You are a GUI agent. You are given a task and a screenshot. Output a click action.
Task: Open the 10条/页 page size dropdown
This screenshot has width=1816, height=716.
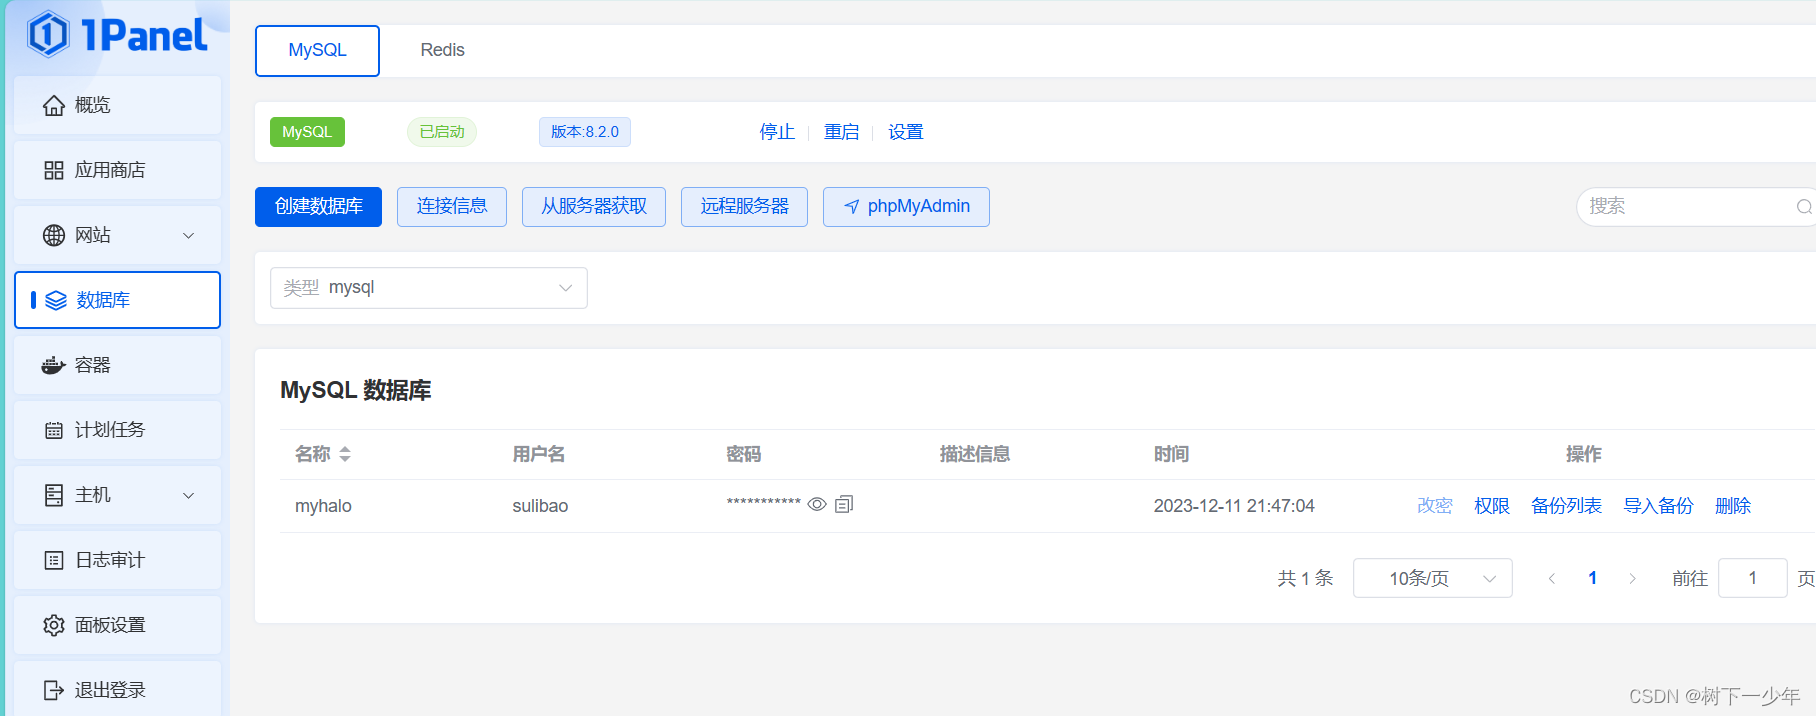(1432, 579)
